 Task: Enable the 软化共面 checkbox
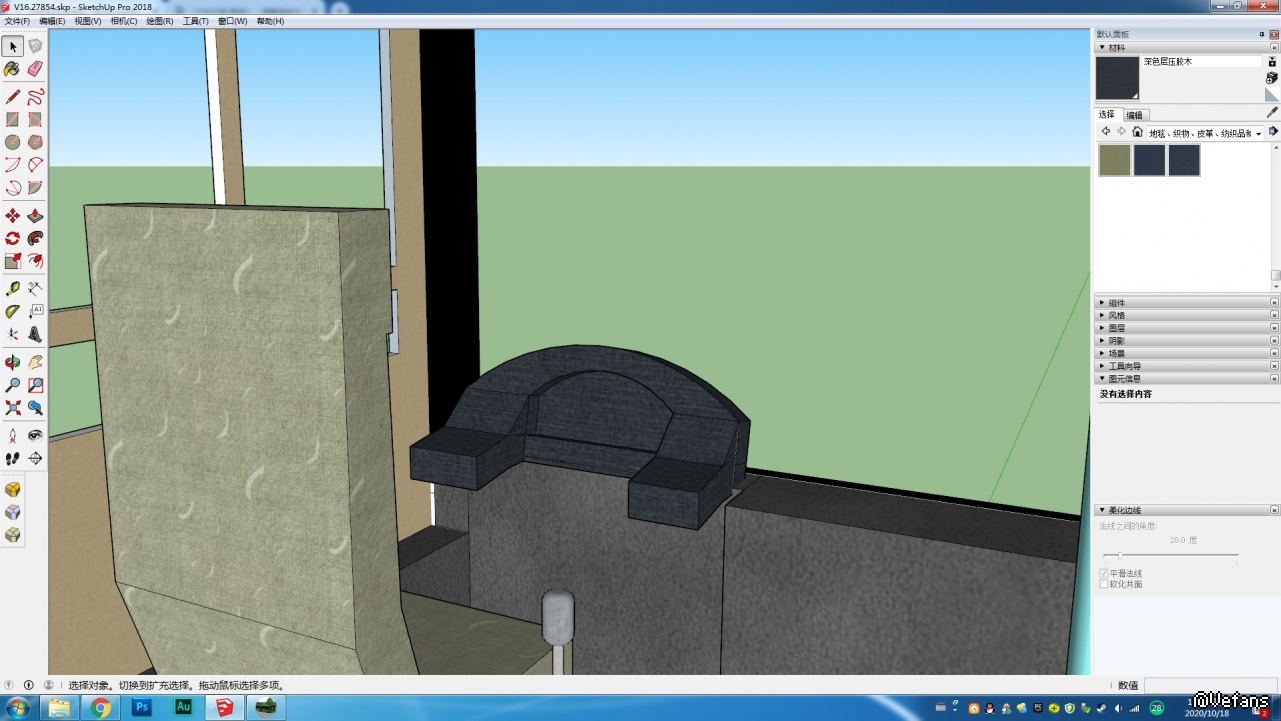coord(1104,584)
